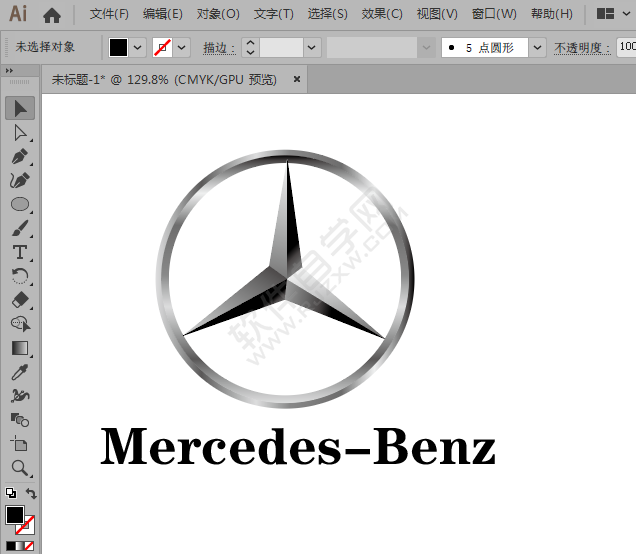
Task: Select the Eyedropper tool
Action: click(20, 372)
